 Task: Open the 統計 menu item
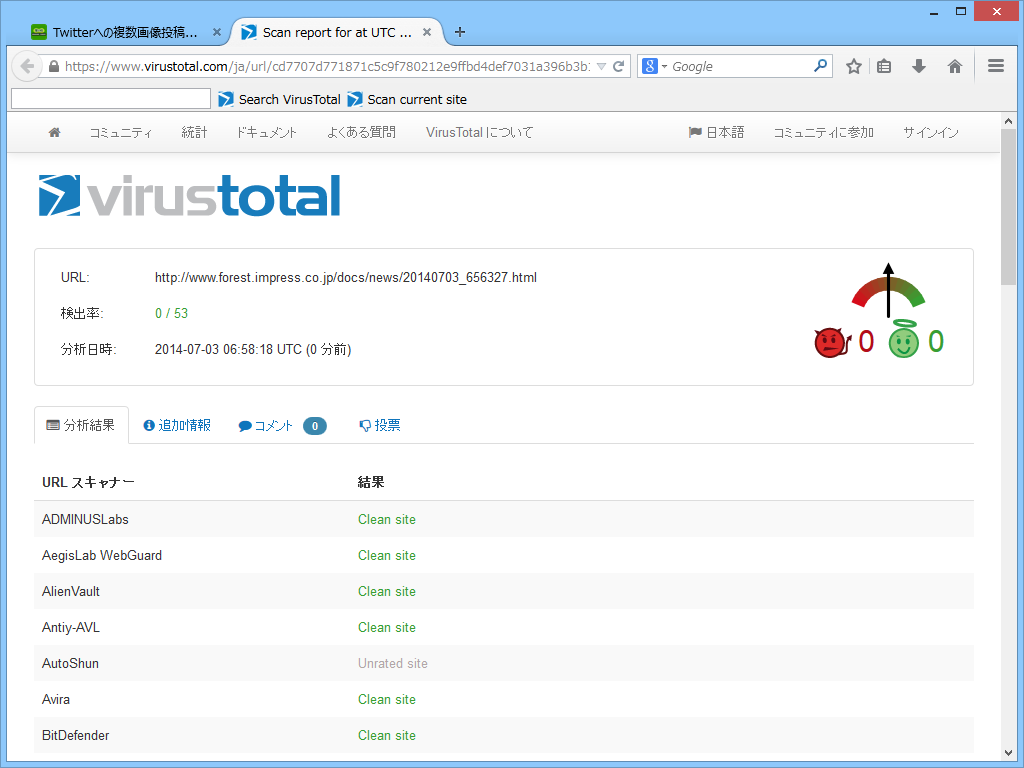(194, 133)
